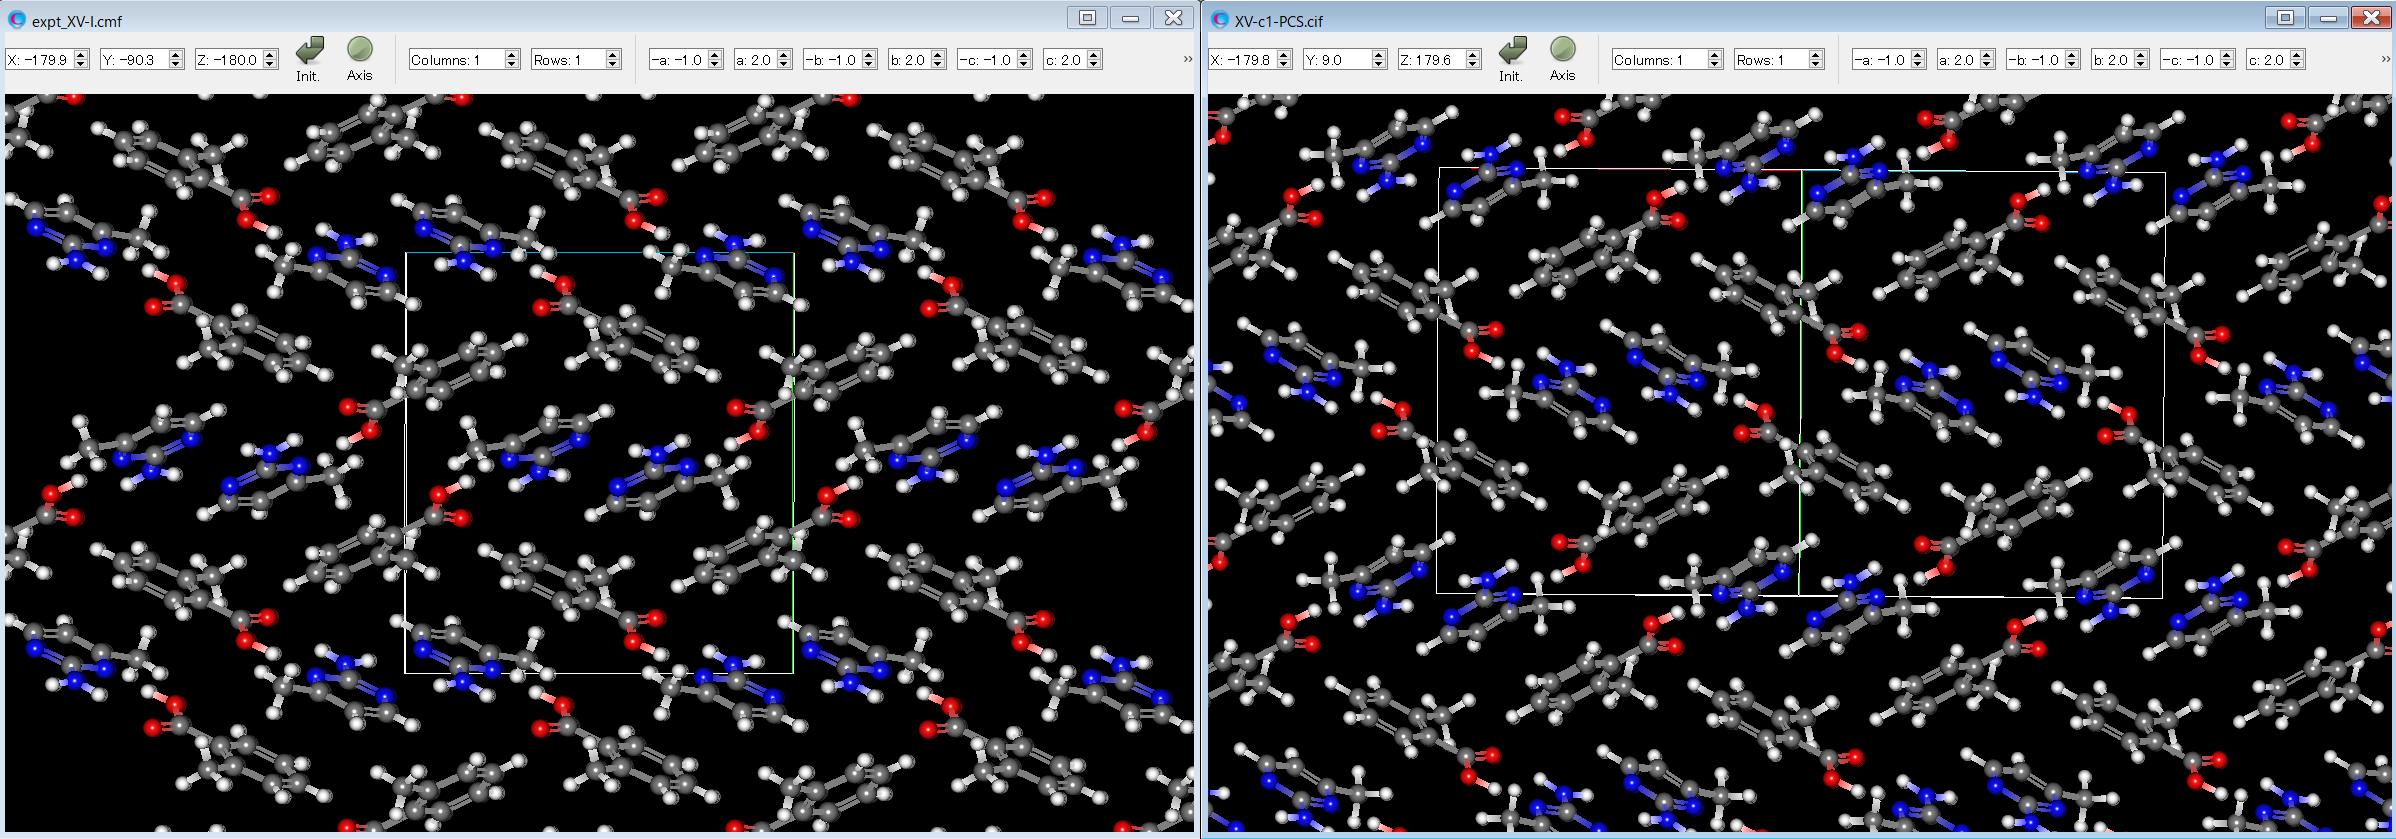
Task: Open app icon menu of expt_XV-I.cmf window
Action: (16, 19)
